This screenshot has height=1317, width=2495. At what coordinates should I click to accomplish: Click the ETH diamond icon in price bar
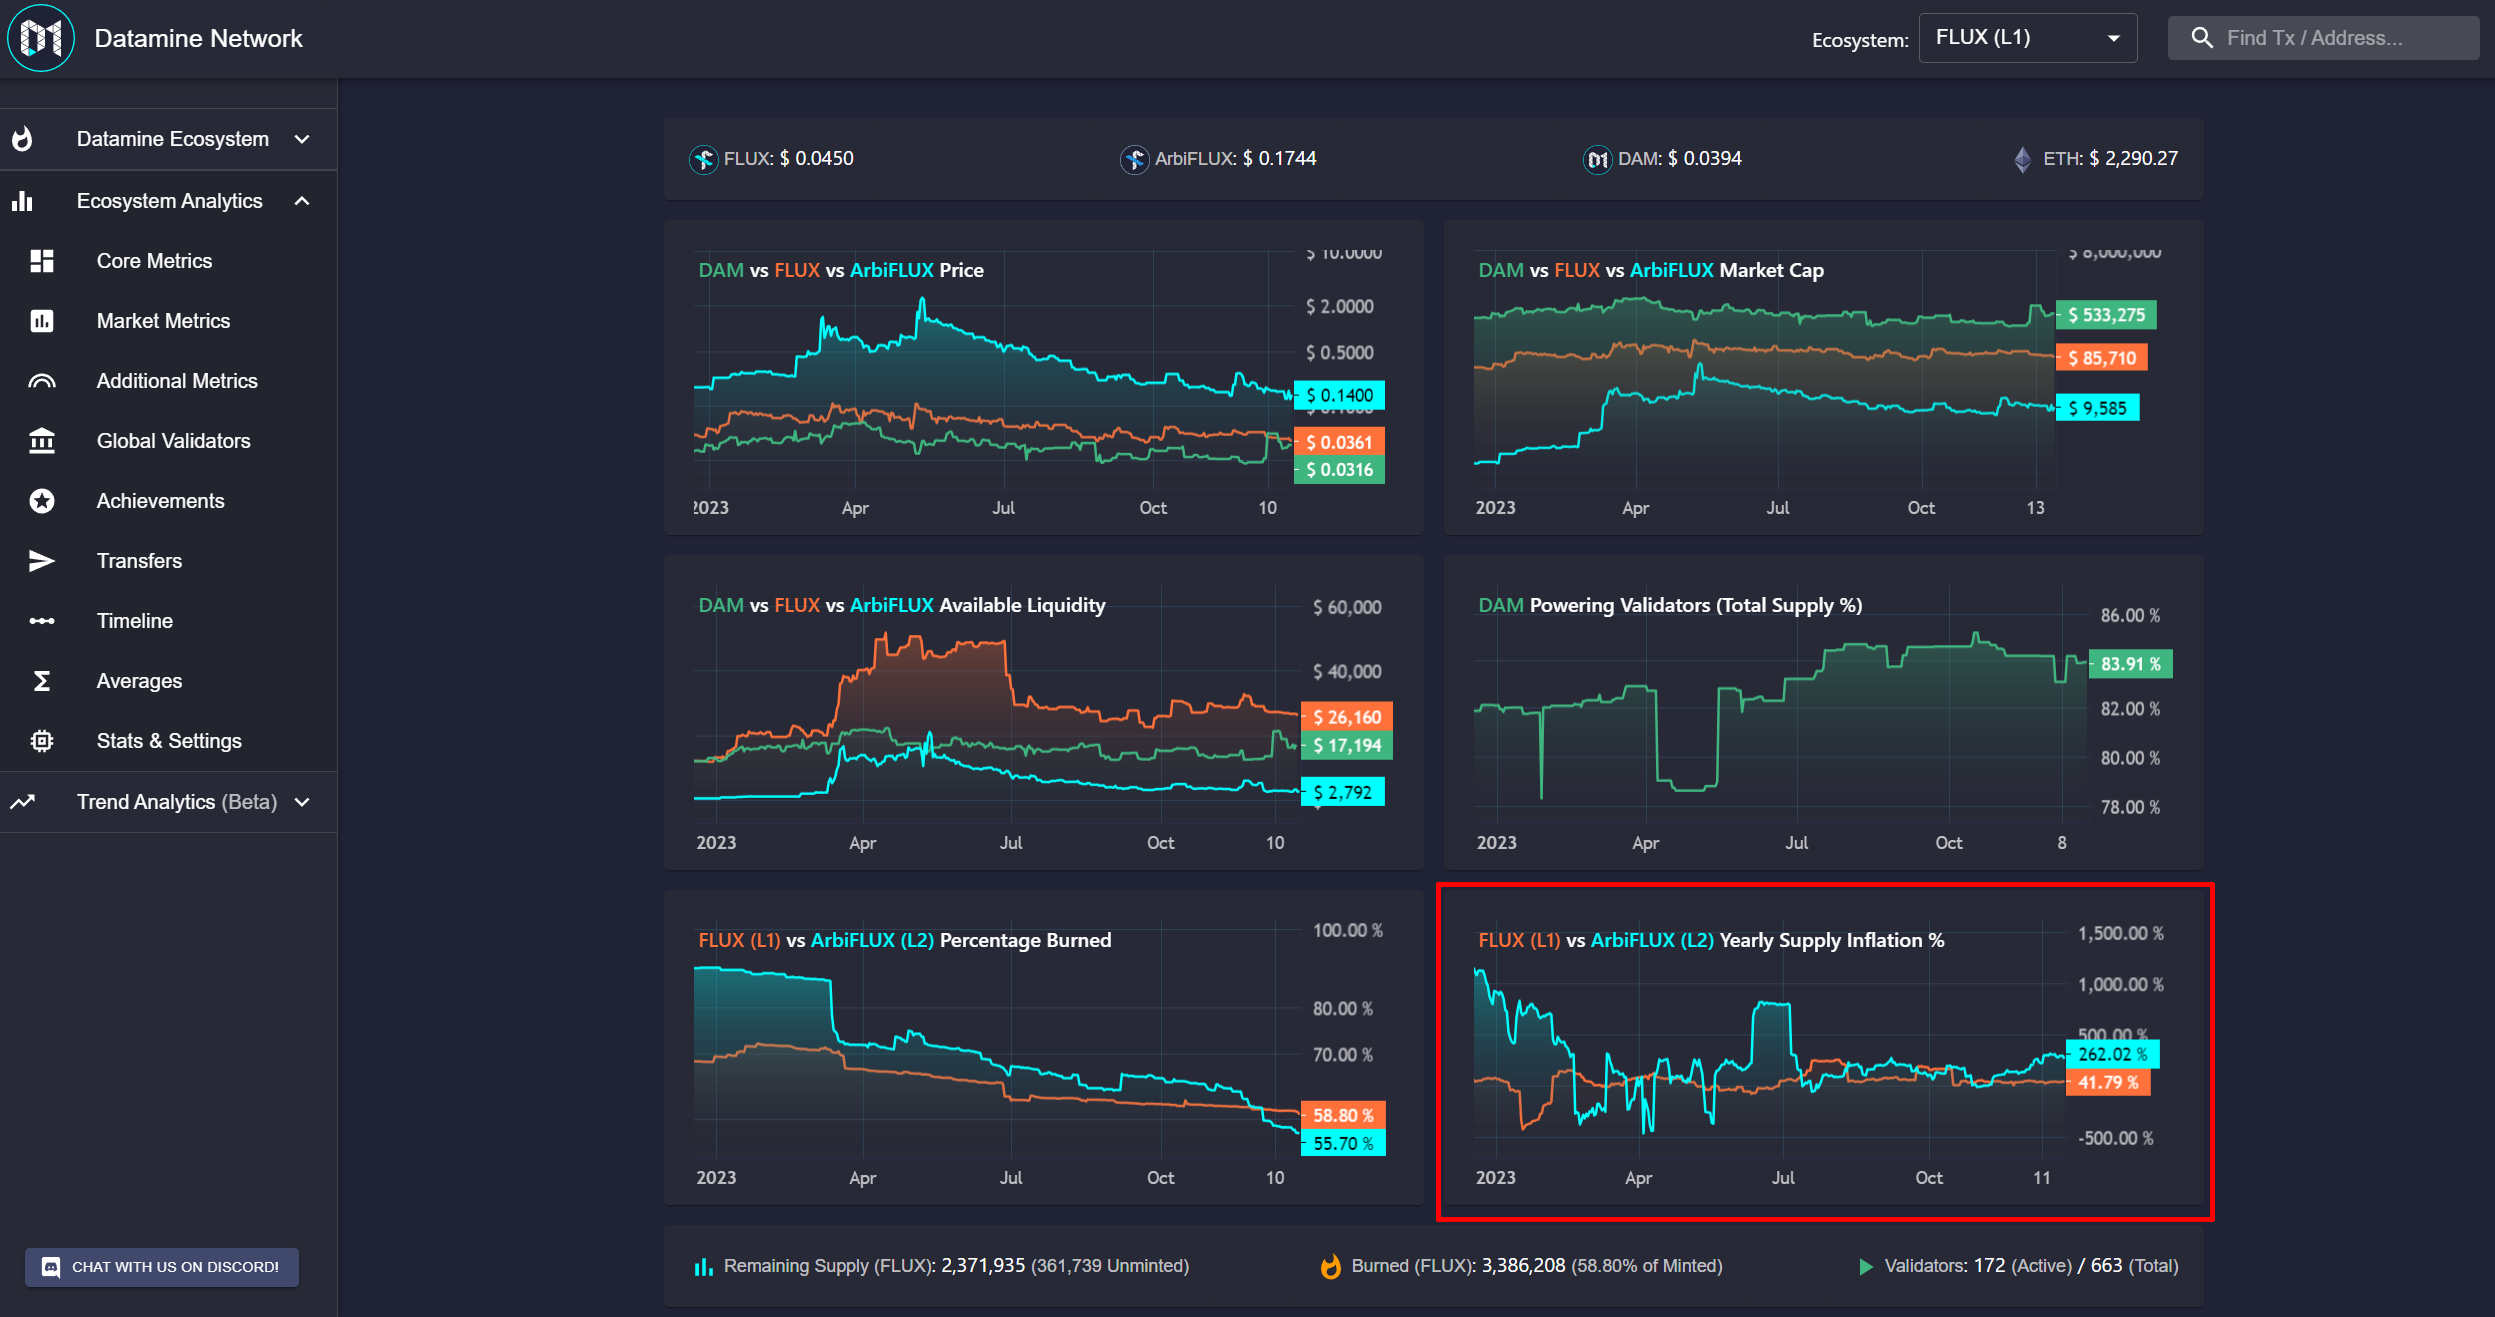coord(2023,159)
